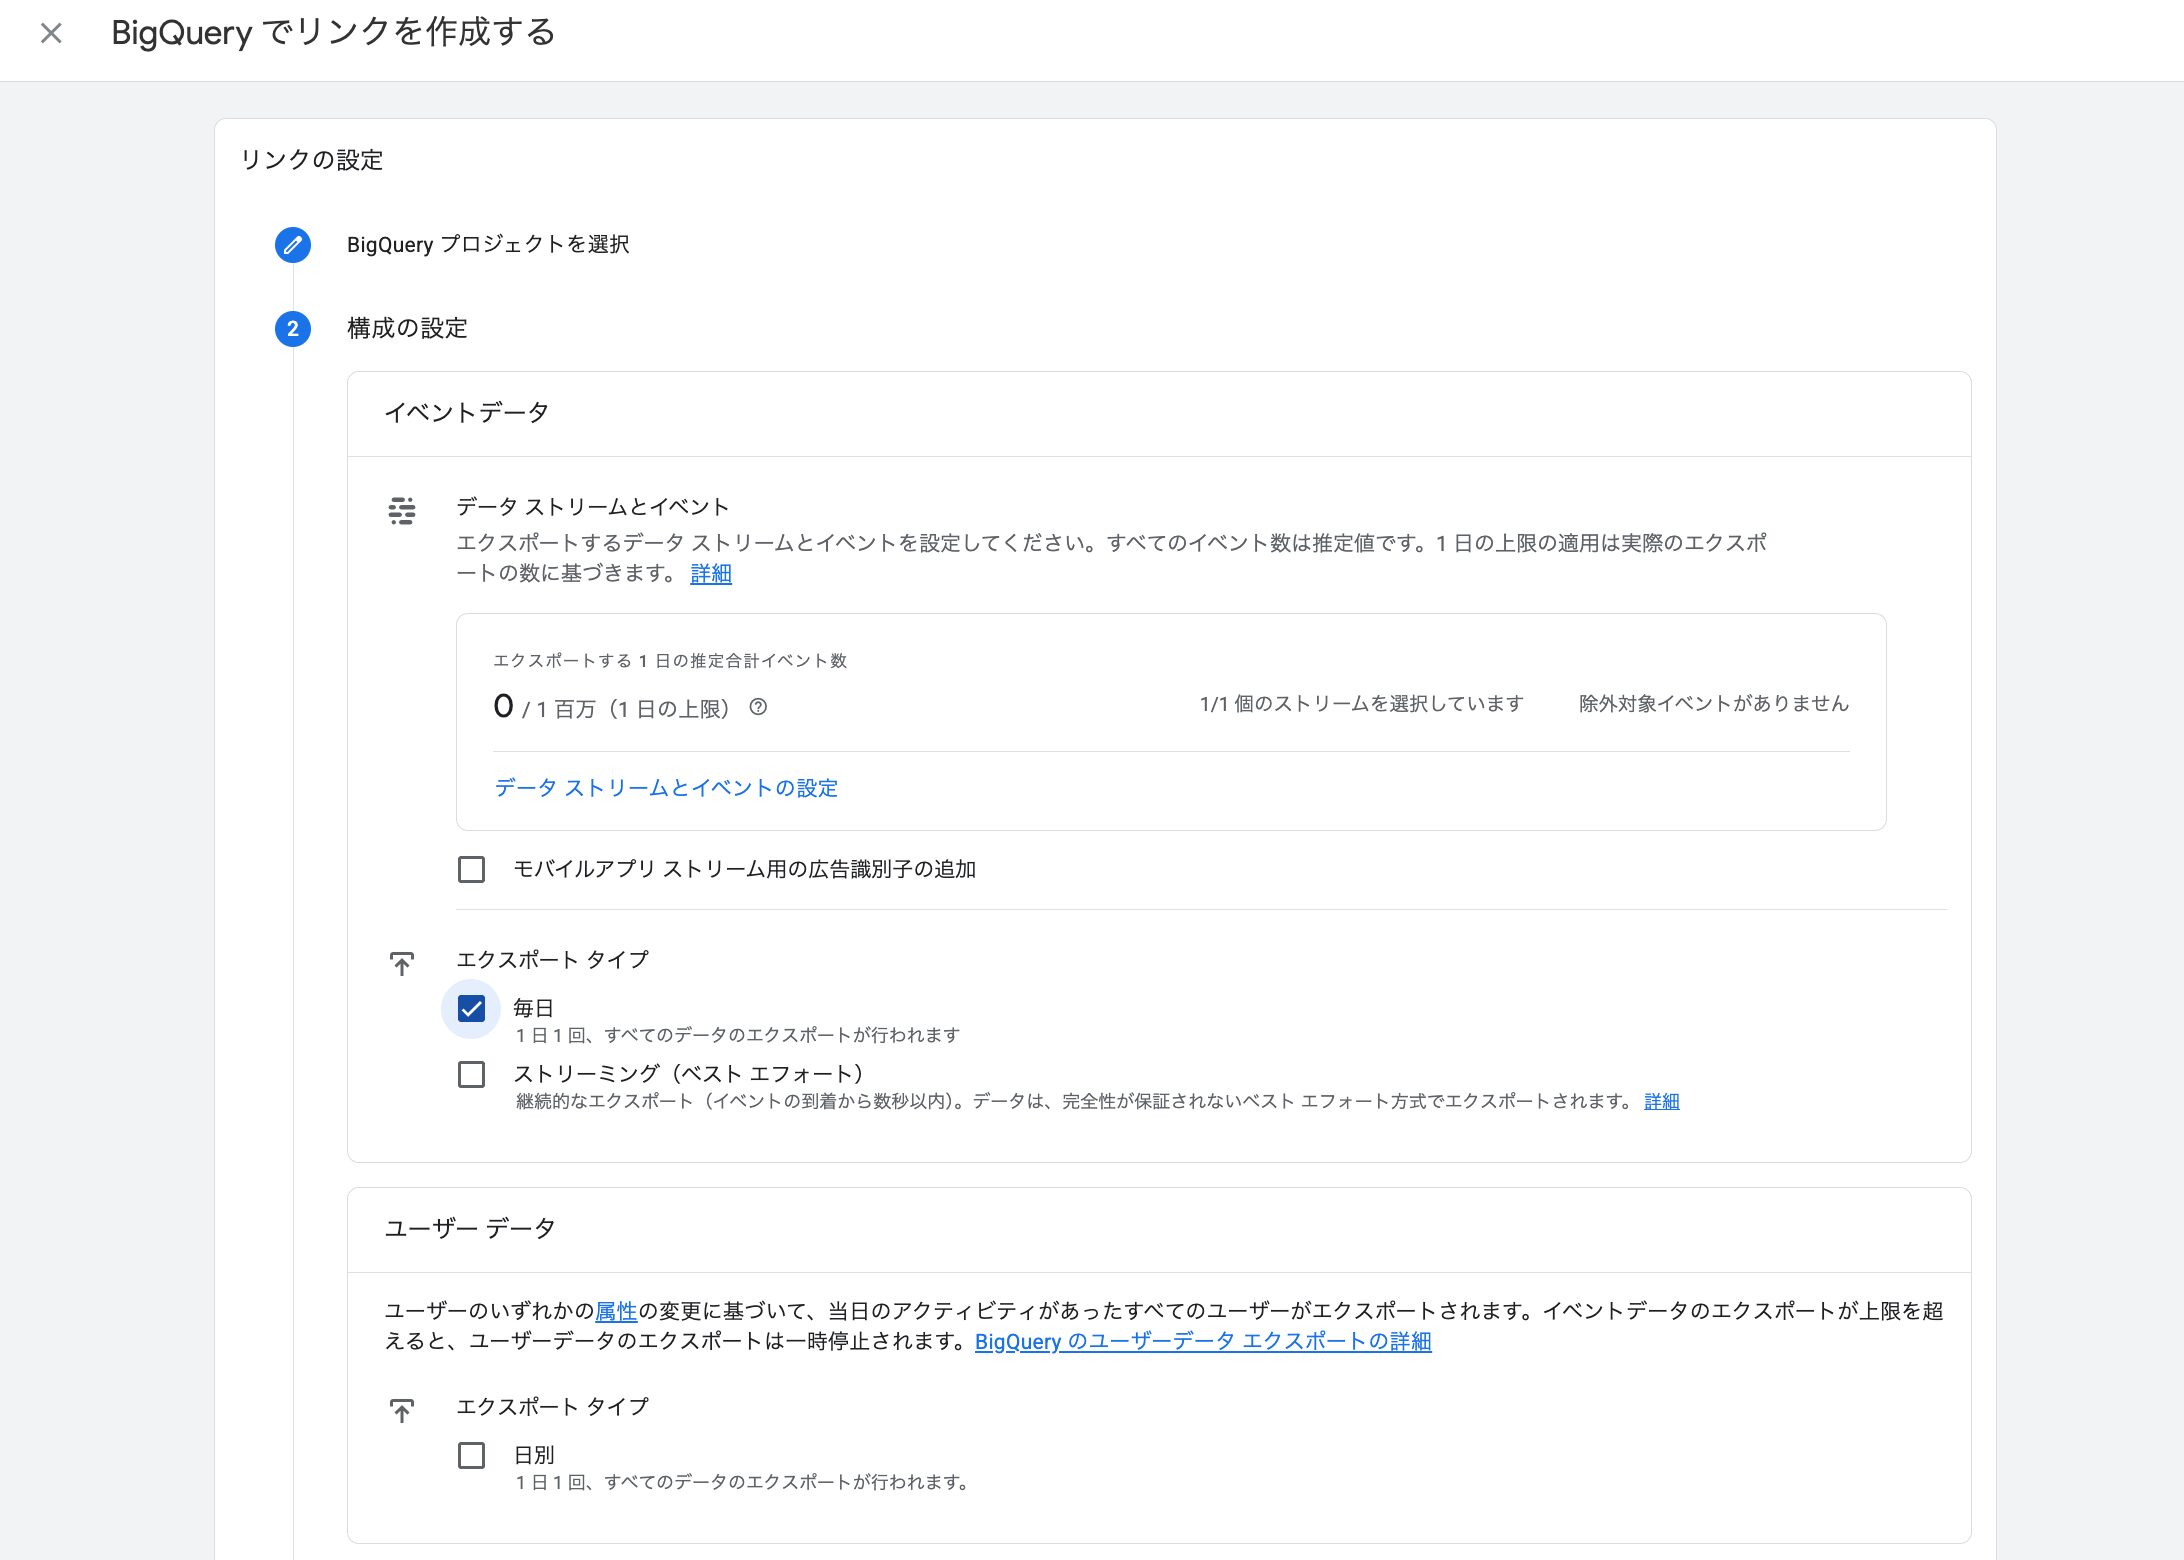Click the upload icon beside user data エクスポート タイプ
This screenshot has height=1560, width=2184.
click(402, 1410)
